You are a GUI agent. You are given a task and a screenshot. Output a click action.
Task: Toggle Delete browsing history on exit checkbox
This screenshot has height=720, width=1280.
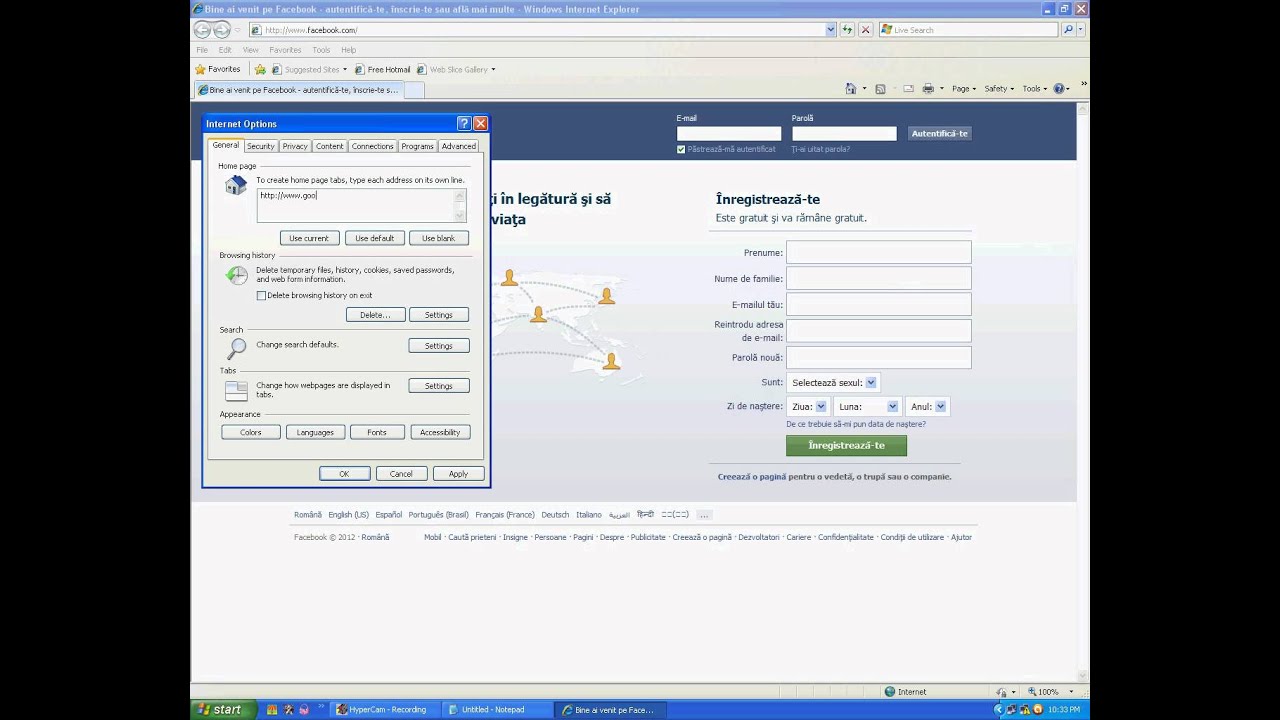tap(262, 295)
